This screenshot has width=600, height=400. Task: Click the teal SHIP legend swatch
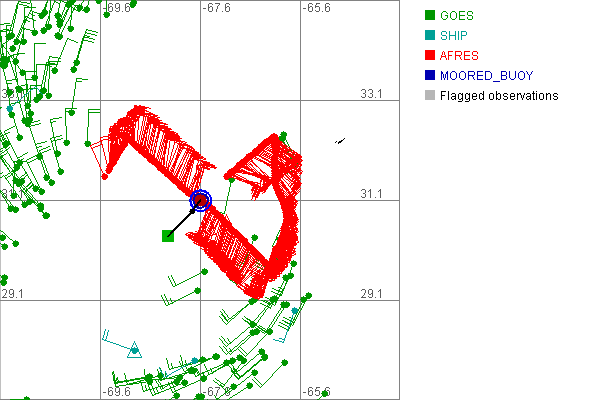(x=430, y=36)
